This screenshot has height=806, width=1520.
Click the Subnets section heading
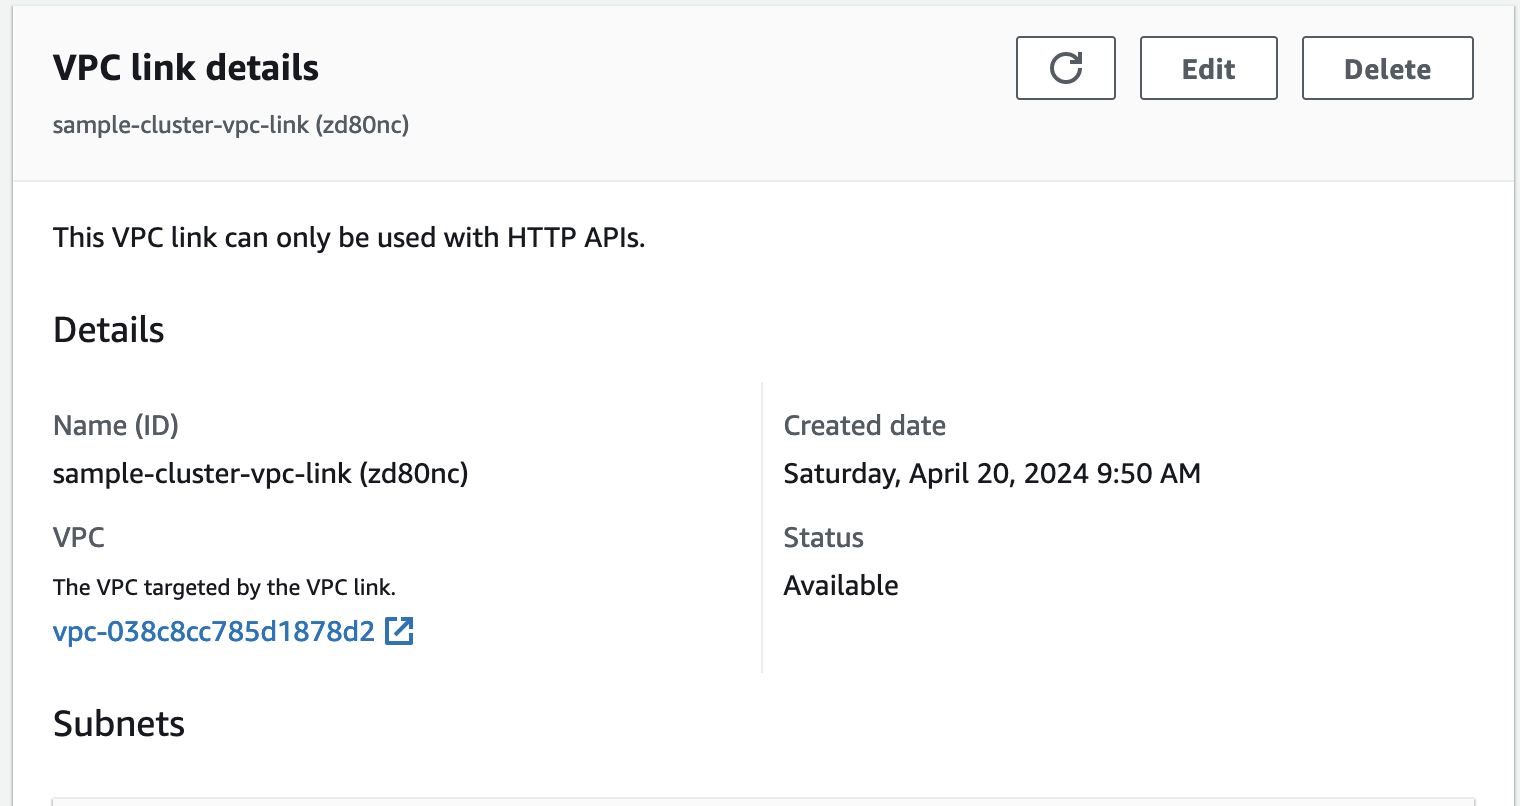tap(118, 723)
